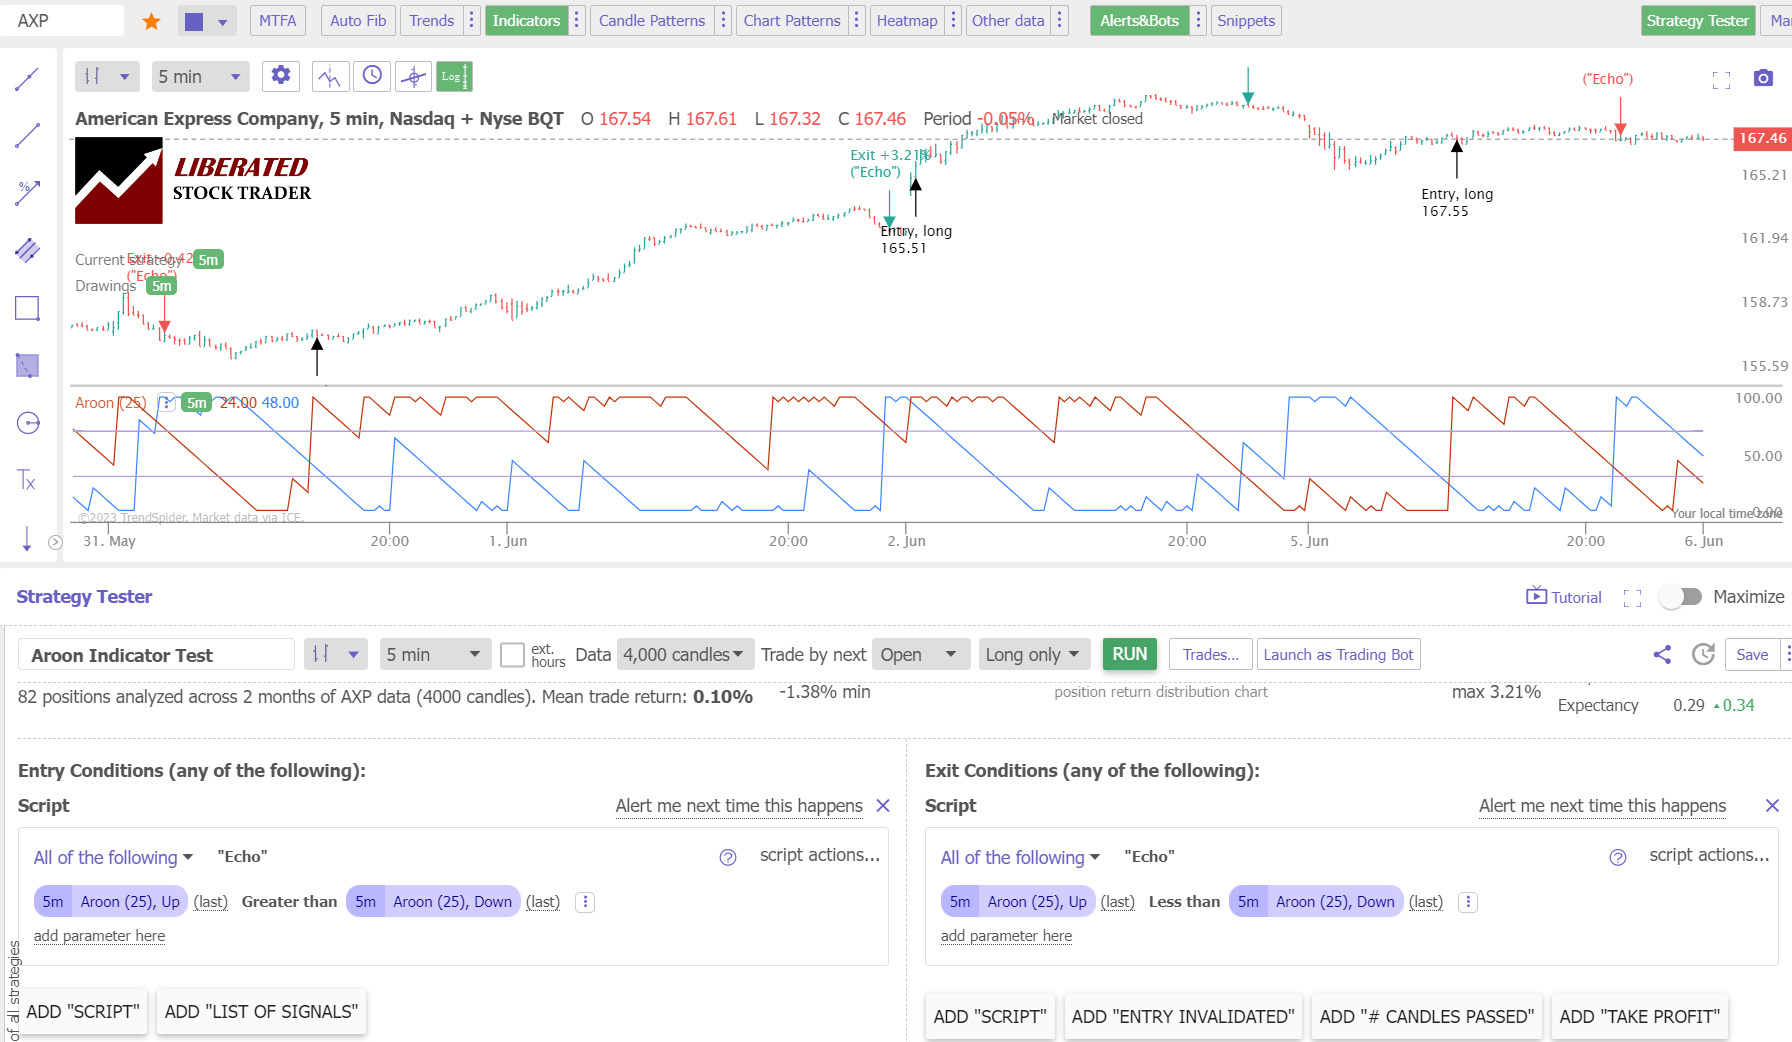Share the Aroon Indicator Test strategy
This screenshot has height=1042, width=1792.
pos(1663,654)
